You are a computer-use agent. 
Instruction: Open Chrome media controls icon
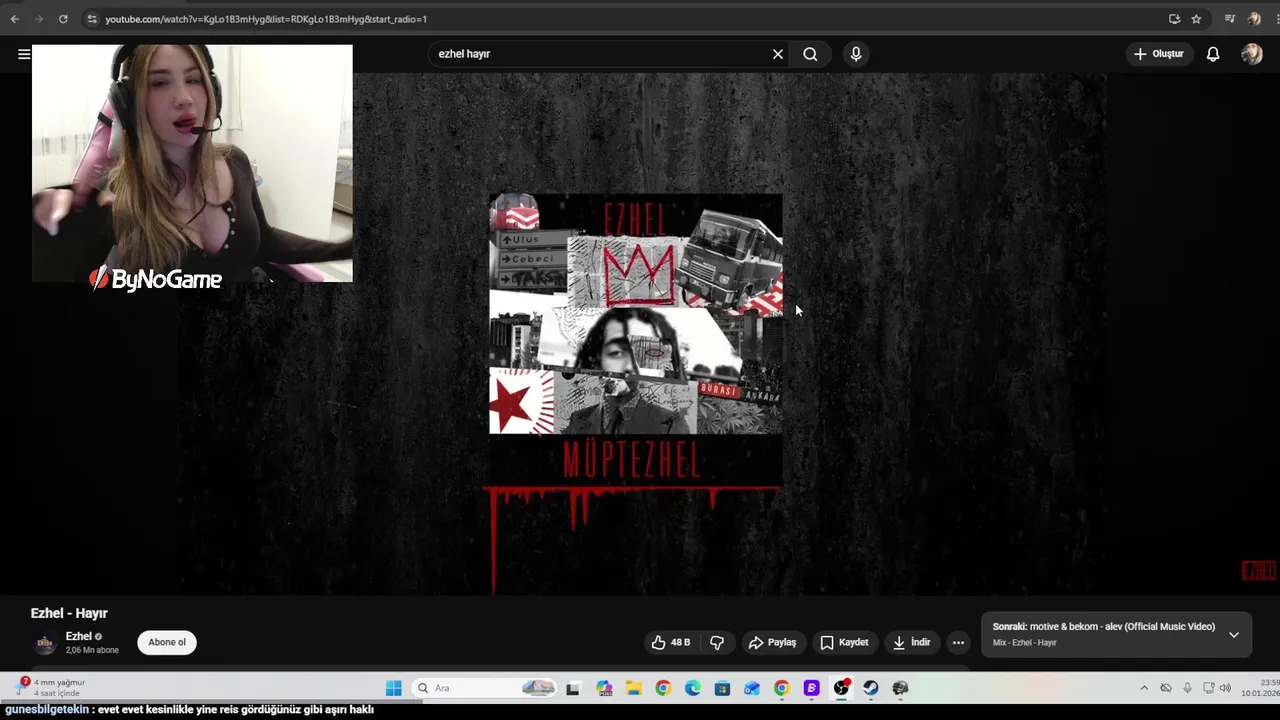(1230, 19)
